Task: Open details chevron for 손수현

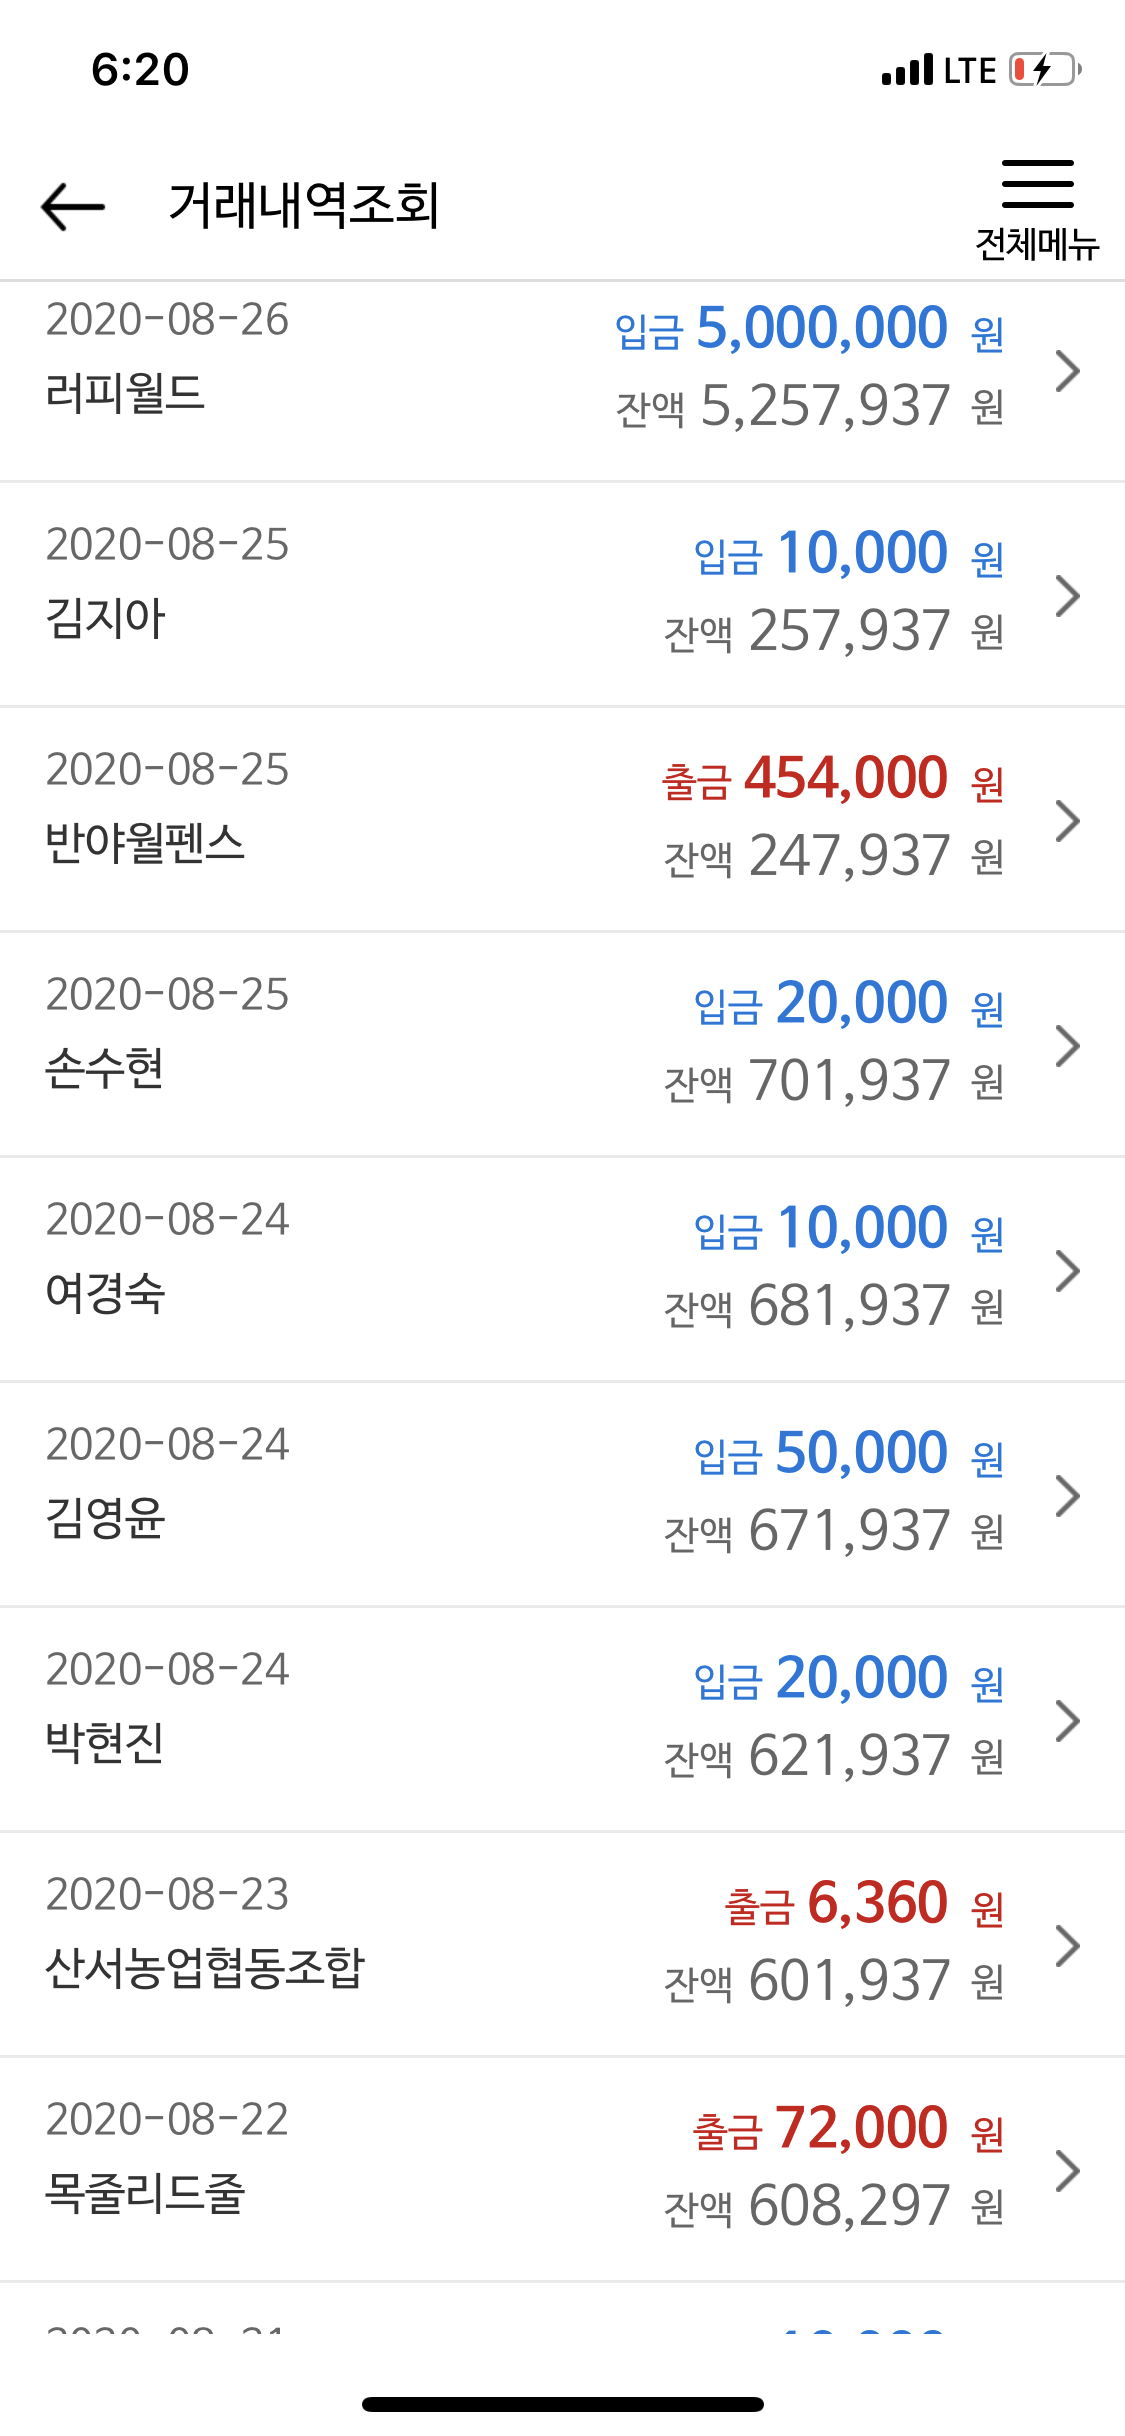Action: tap(1068, 1046)
